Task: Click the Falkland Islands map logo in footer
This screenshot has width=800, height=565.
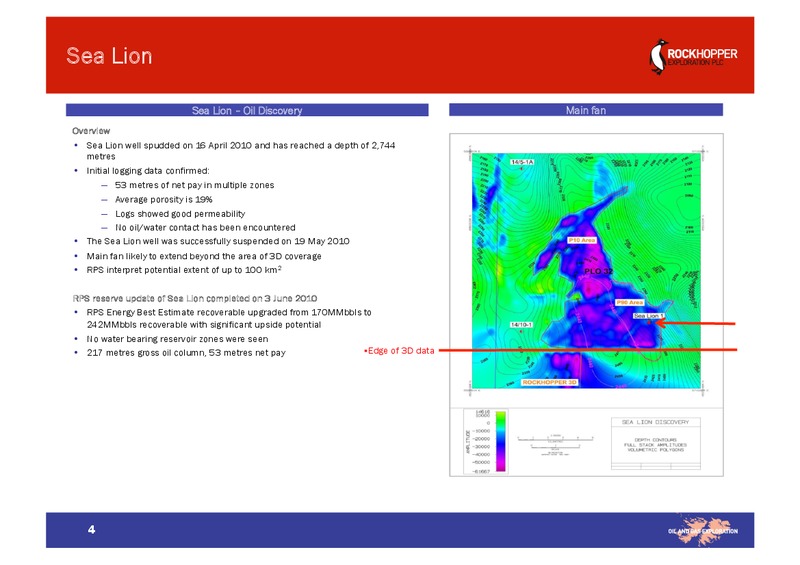Action: click(x=704, y=531)
